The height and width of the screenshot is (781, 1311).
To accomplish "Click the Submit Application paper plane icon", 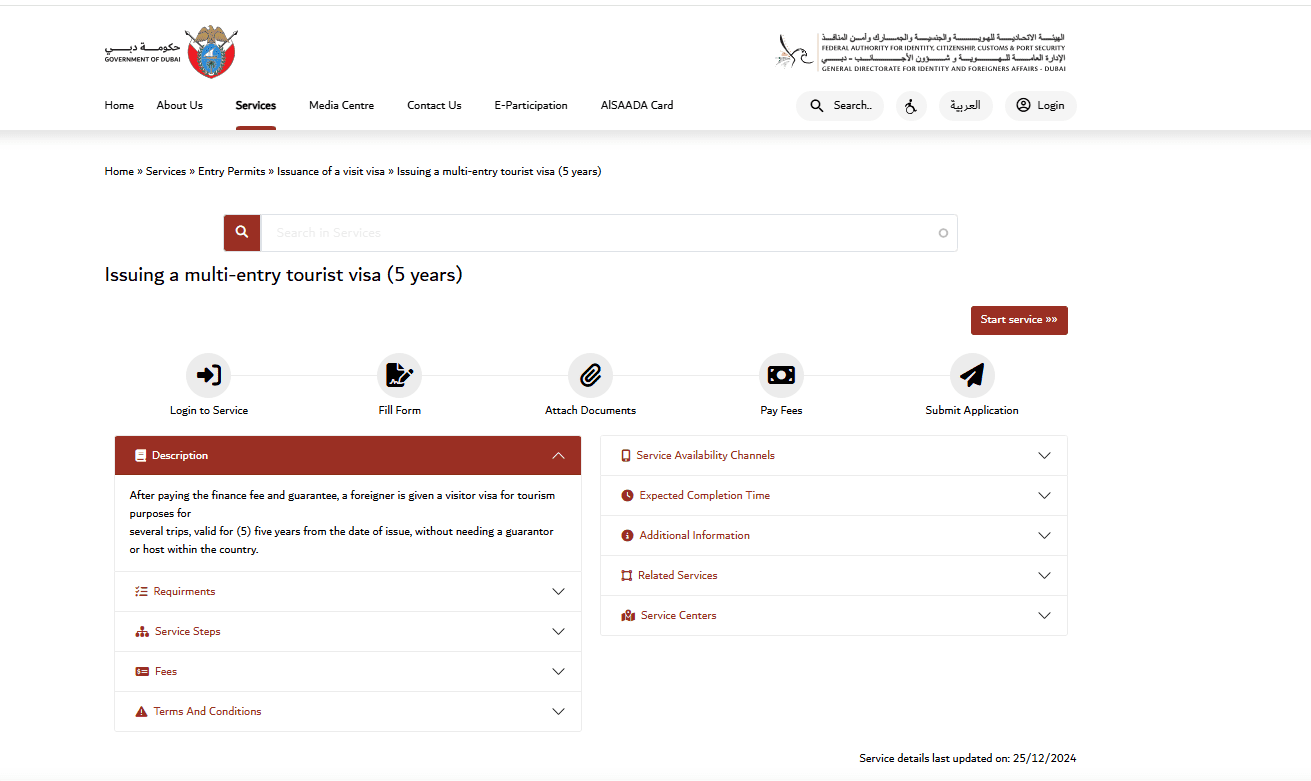I will (x=971, y=374).
